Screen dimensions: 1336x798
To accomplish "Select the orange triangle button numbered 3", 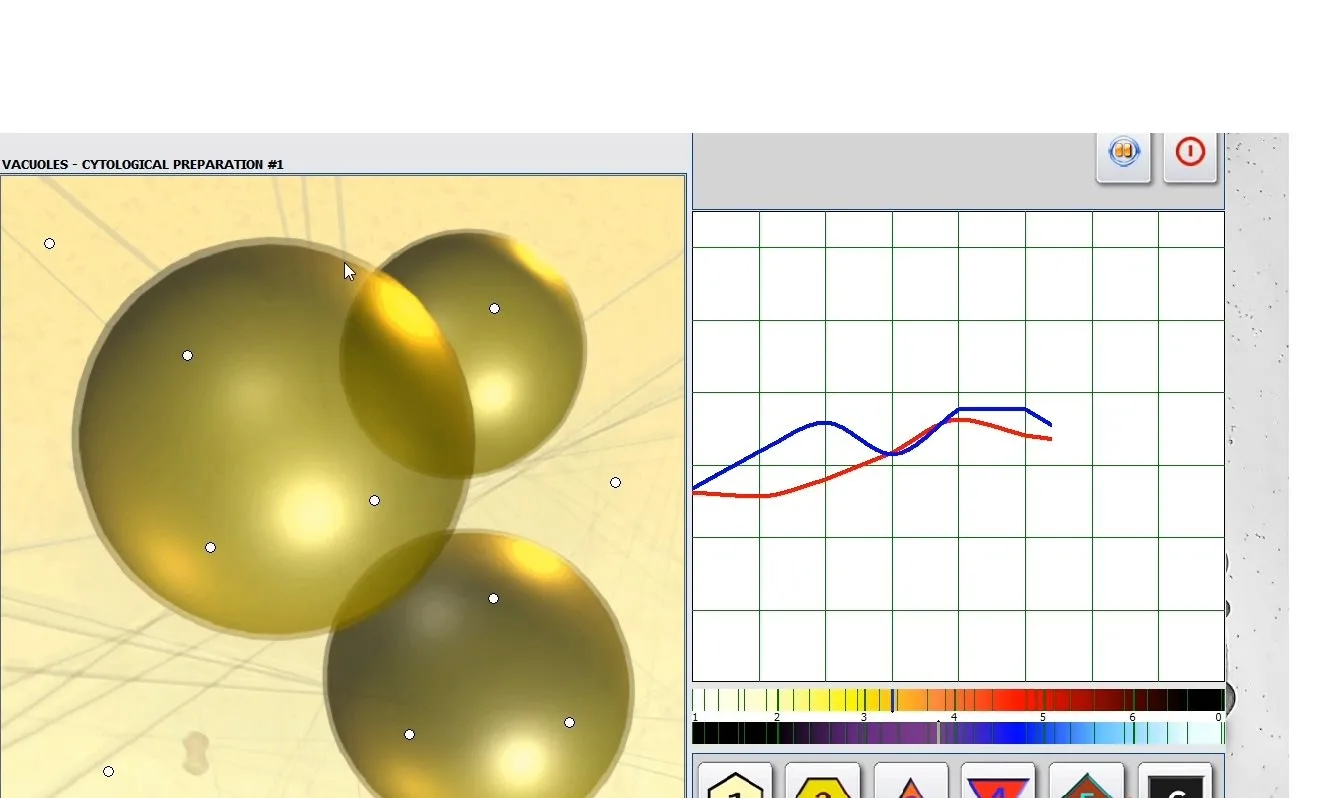I will click(x=911, y=781).
